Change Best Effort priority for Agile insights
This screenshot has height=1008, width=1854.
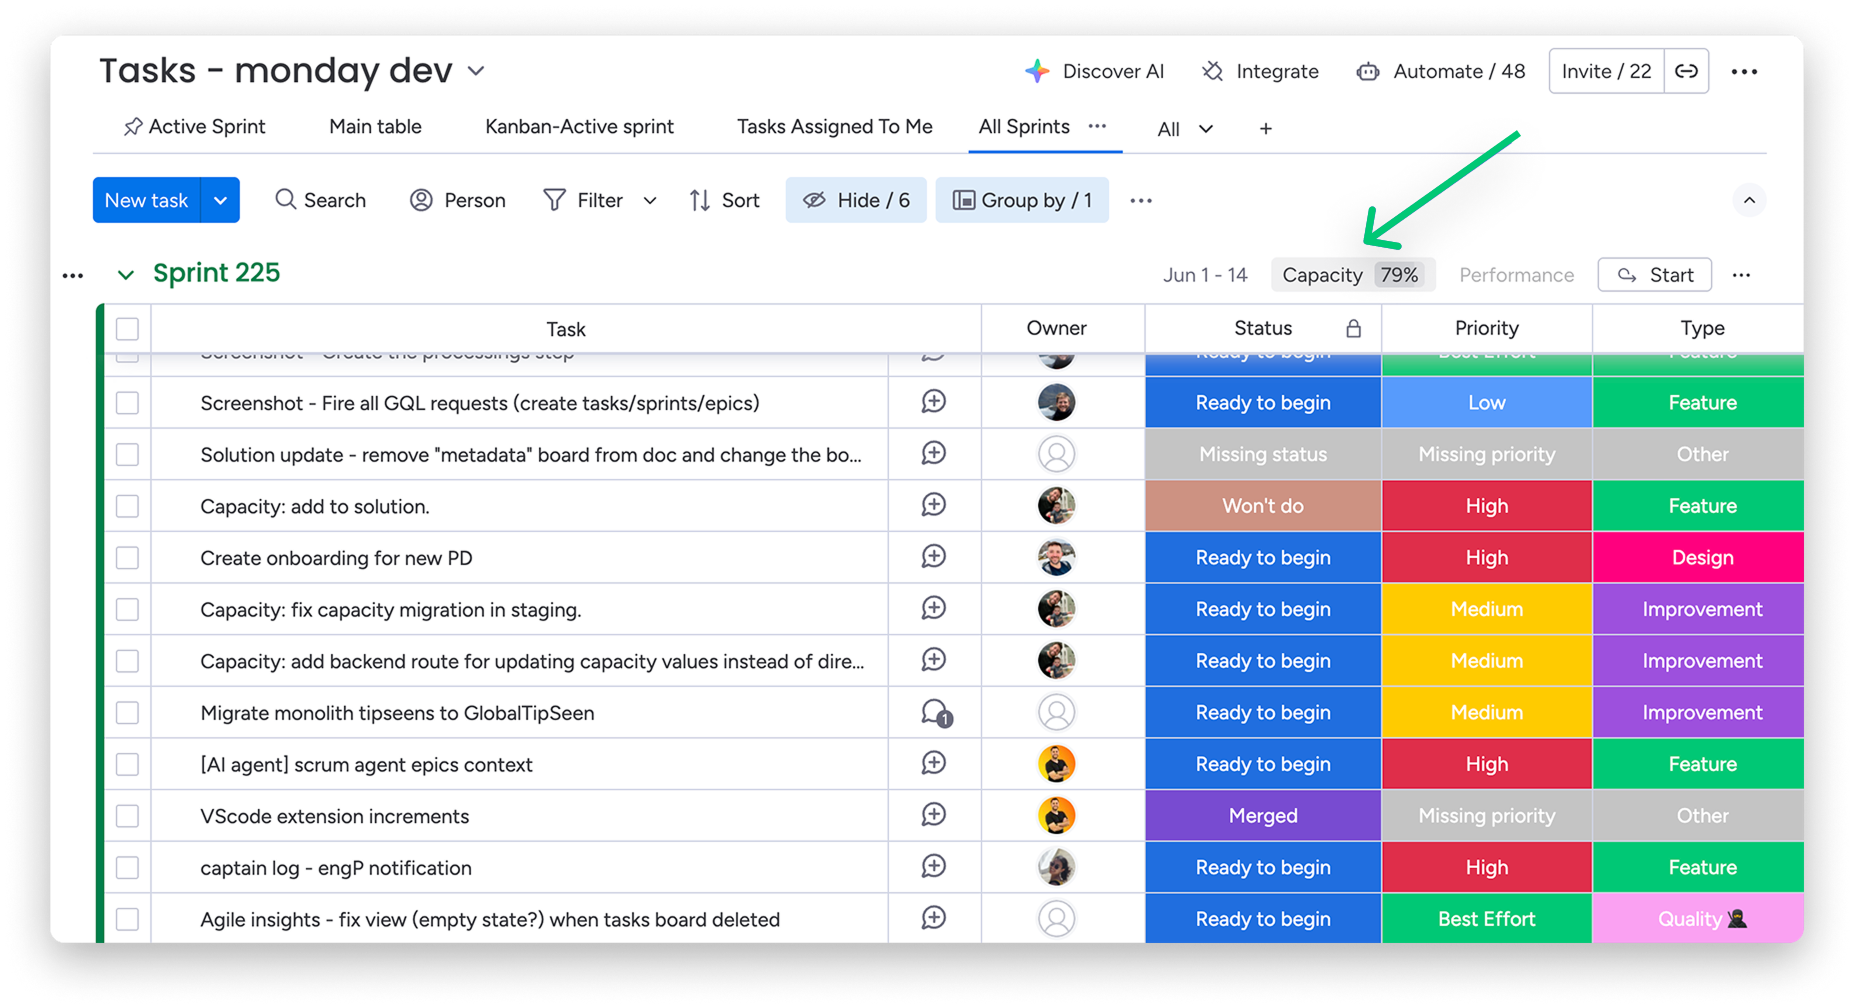1487,919
